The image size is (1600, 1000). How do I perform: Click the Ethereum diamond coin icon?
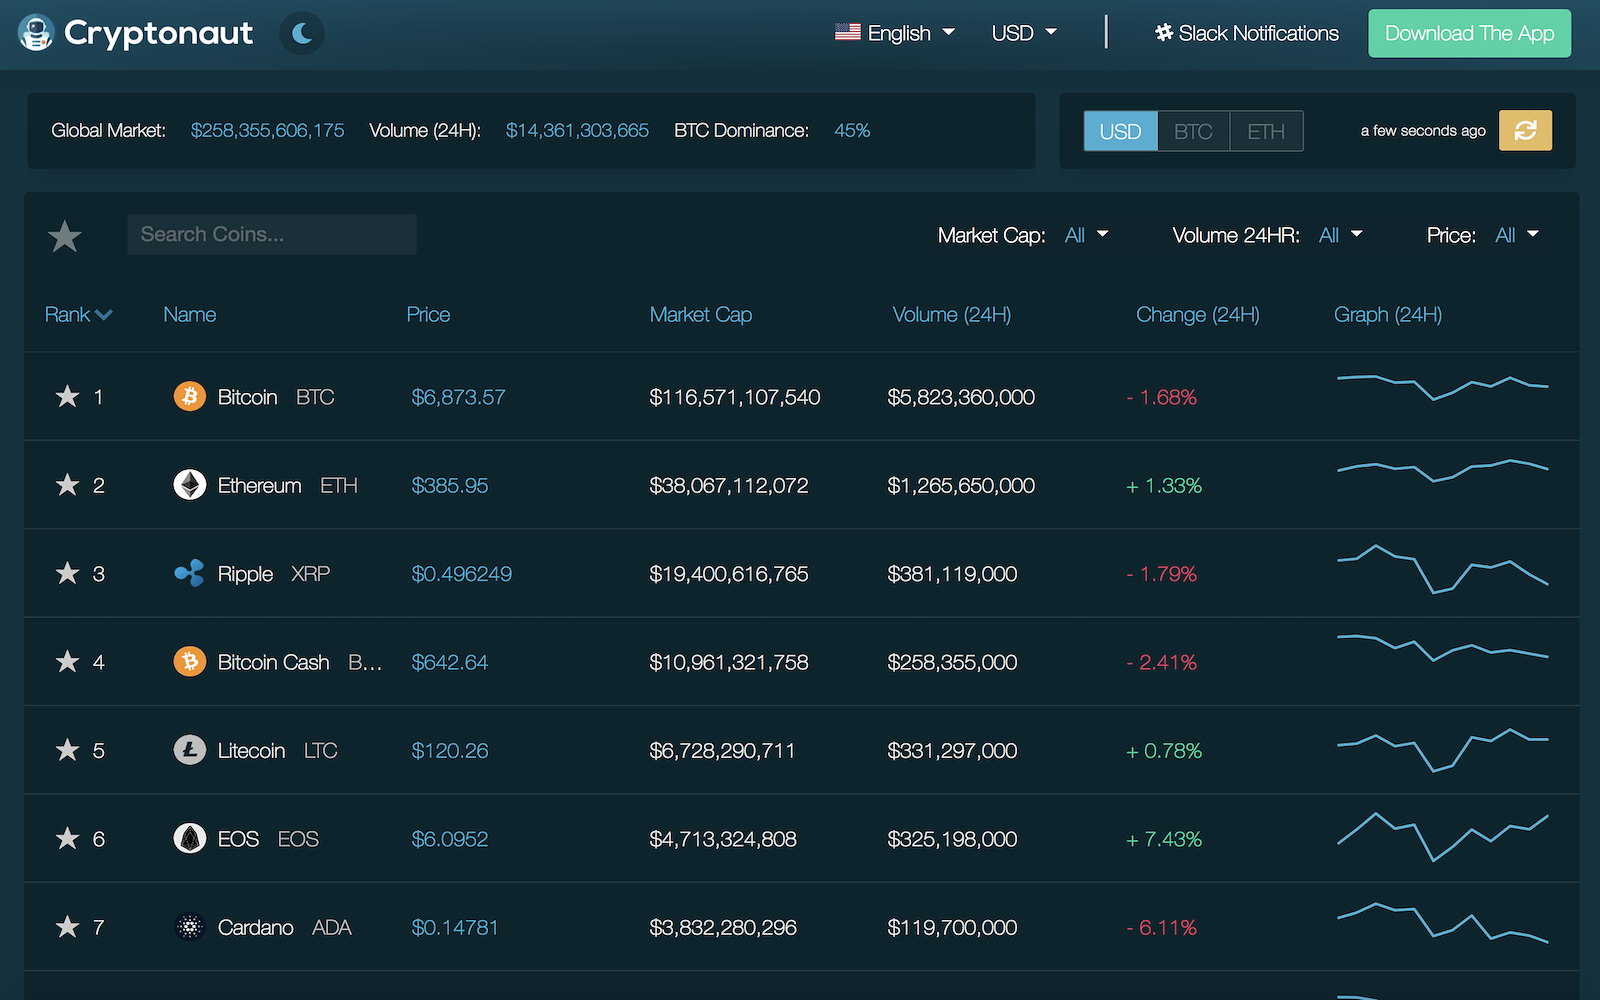click(x=190, y=485)
